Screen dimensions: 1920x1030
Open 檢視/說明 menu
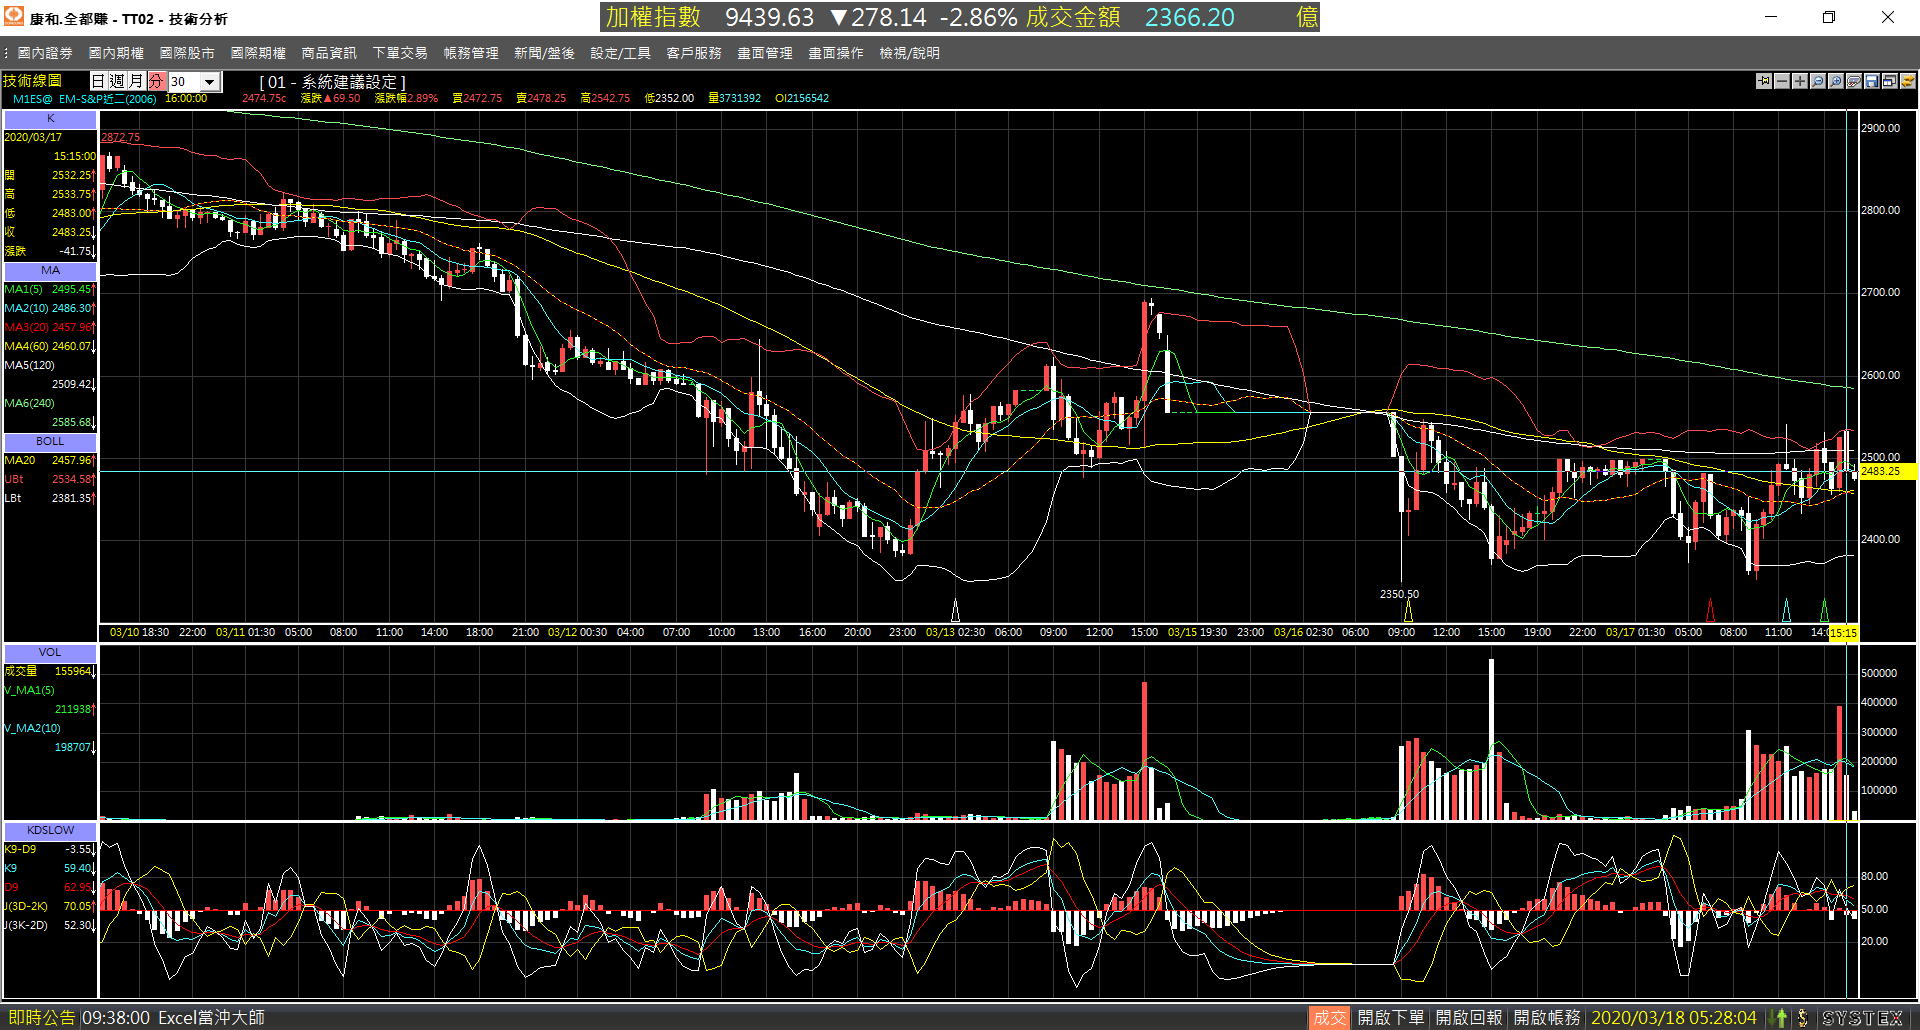909,53
